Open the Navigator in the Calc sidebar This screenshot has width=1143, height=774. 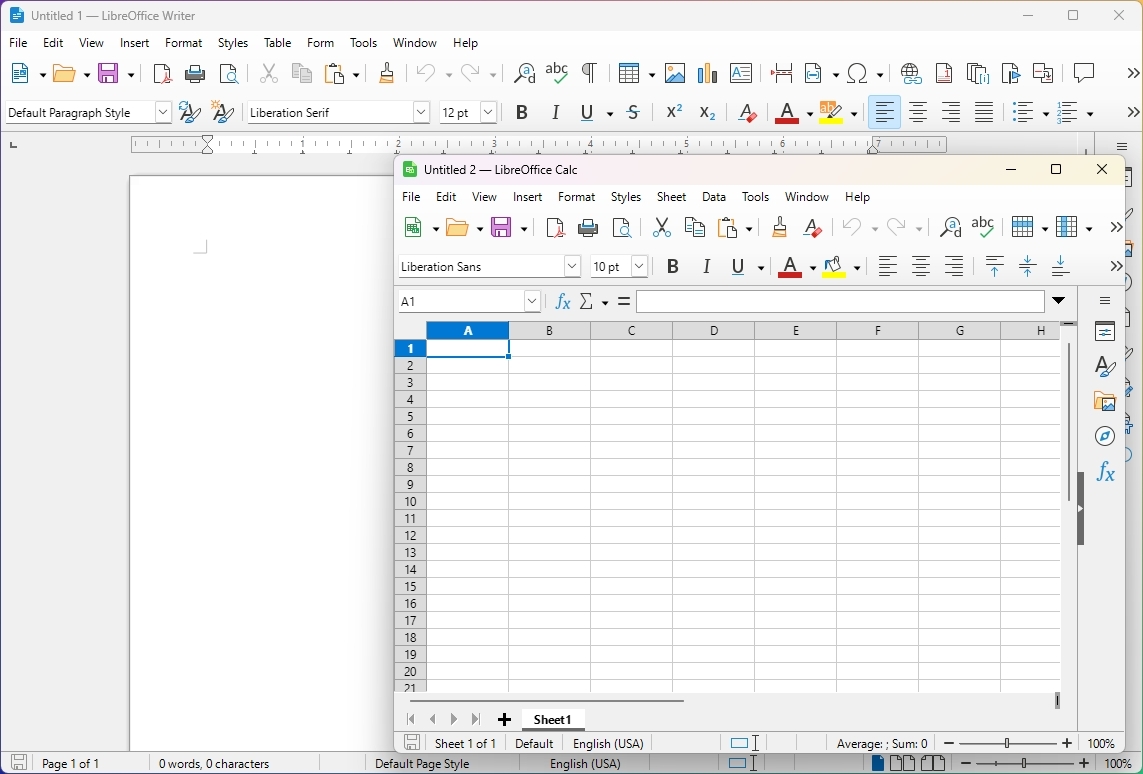click(x=1106, y=436)
